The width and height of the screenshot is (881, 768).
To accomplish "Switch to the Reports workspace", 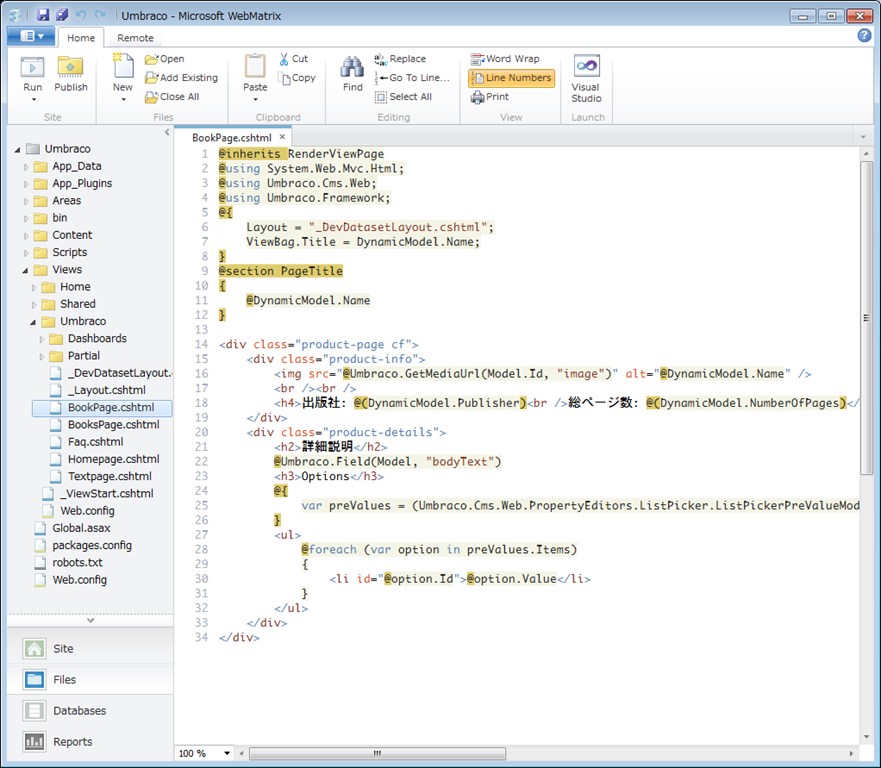I will click(72, 742).
